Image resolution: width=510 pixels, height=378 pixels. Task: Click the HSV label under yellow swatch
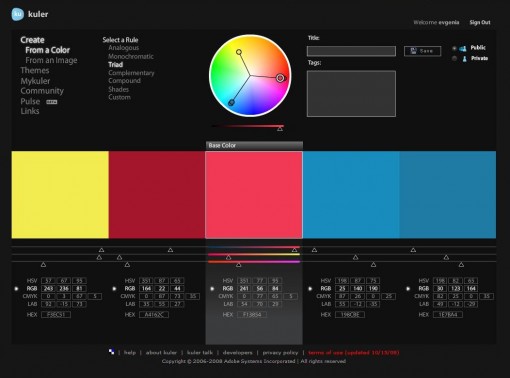(x=32, y=281)
